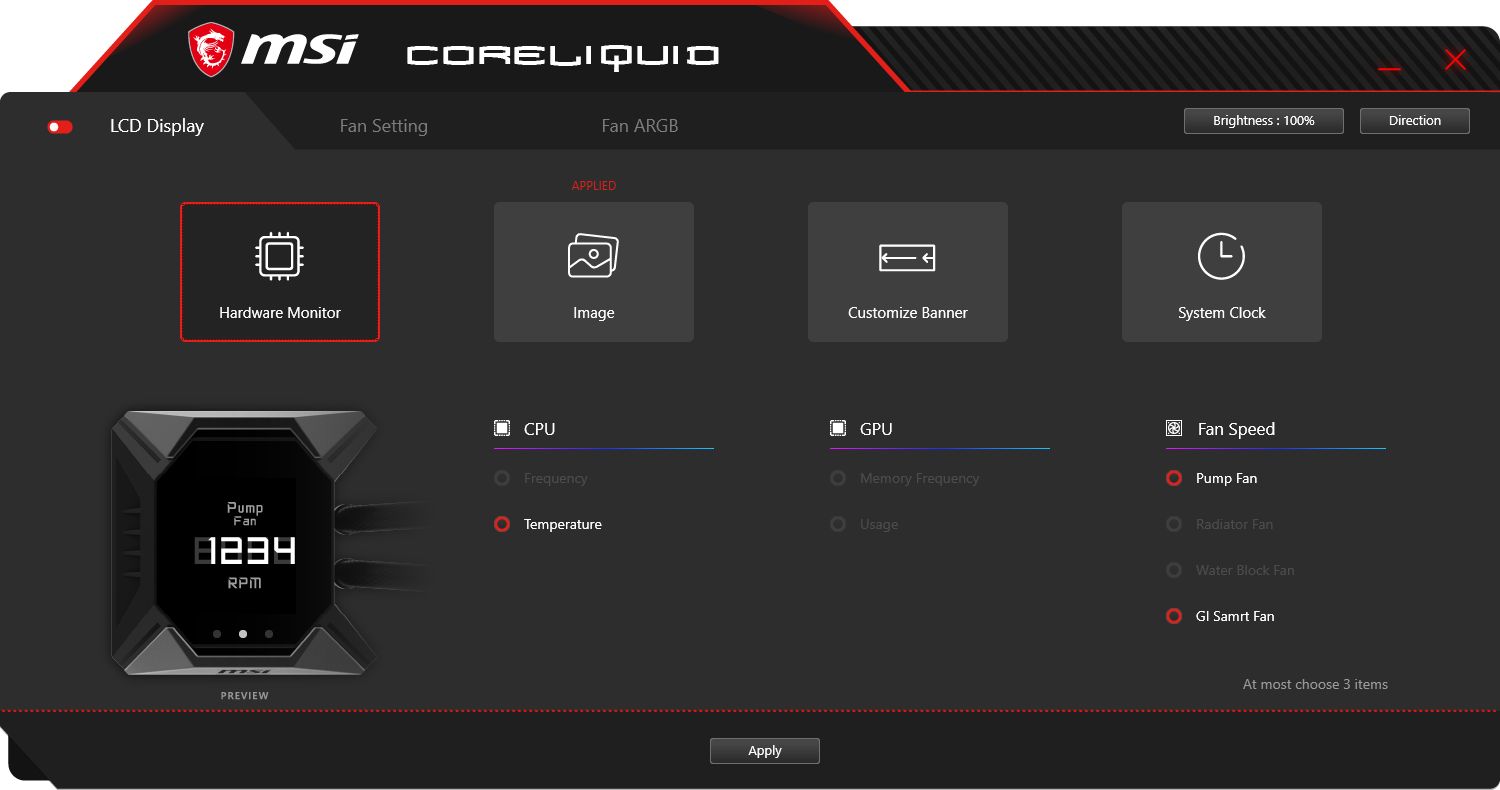
Task: Select the middle preview page dot
Action: point(243,634)
